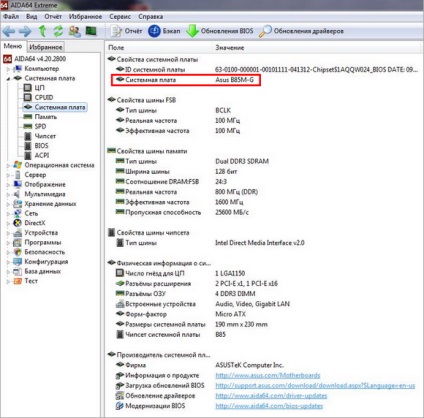Click Обновления драйверов toolbar button

[301, 31]
